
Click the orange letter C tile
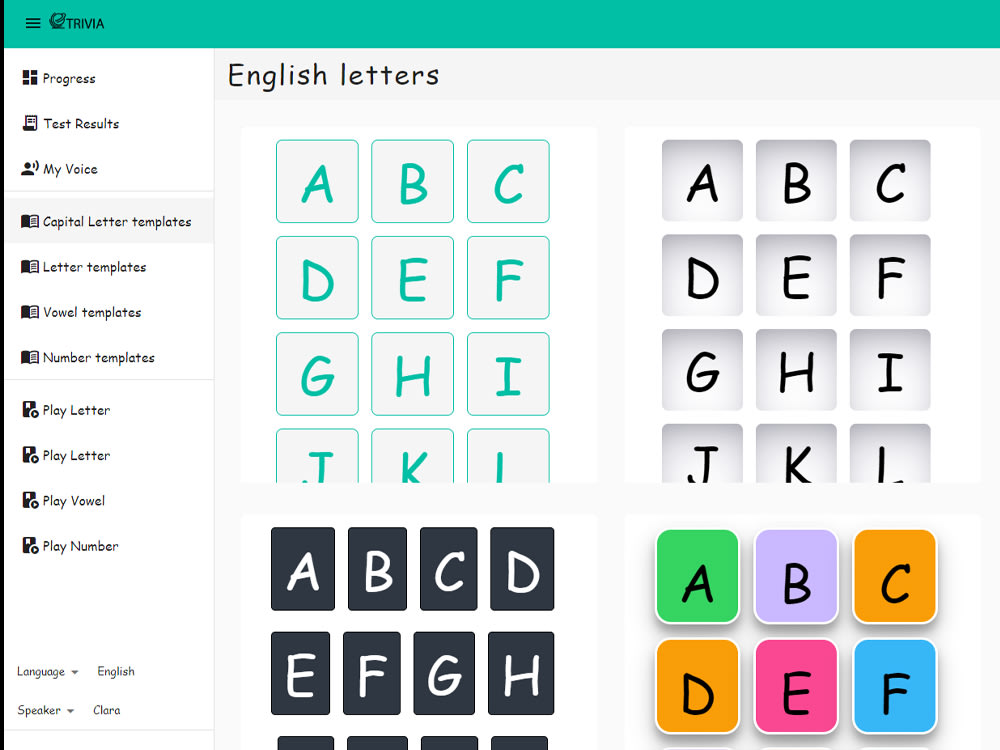click(x=895, y=576)
